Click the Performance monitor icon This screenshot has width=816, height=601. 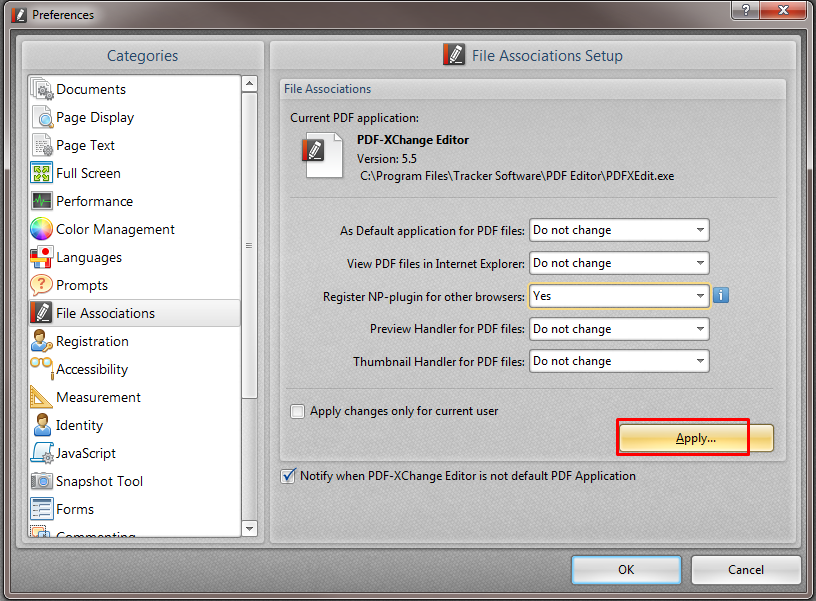(42, 201)
